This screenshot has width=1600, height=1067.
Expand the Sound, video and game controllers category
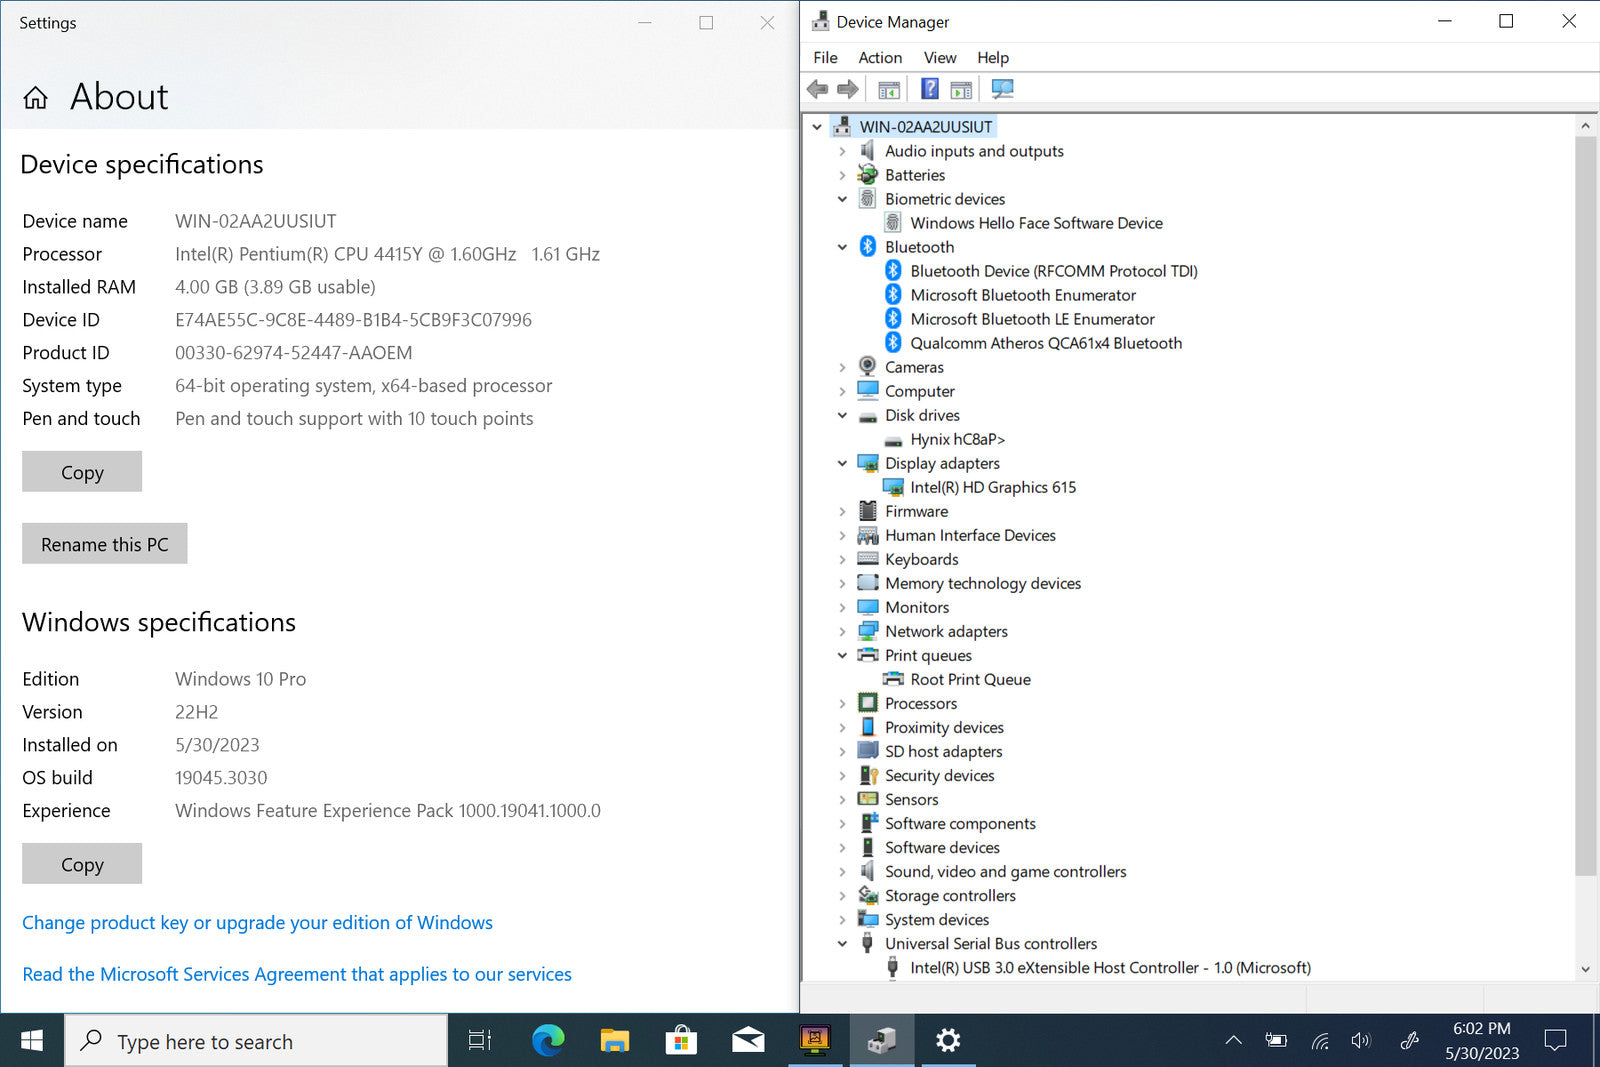pos(842,871)
